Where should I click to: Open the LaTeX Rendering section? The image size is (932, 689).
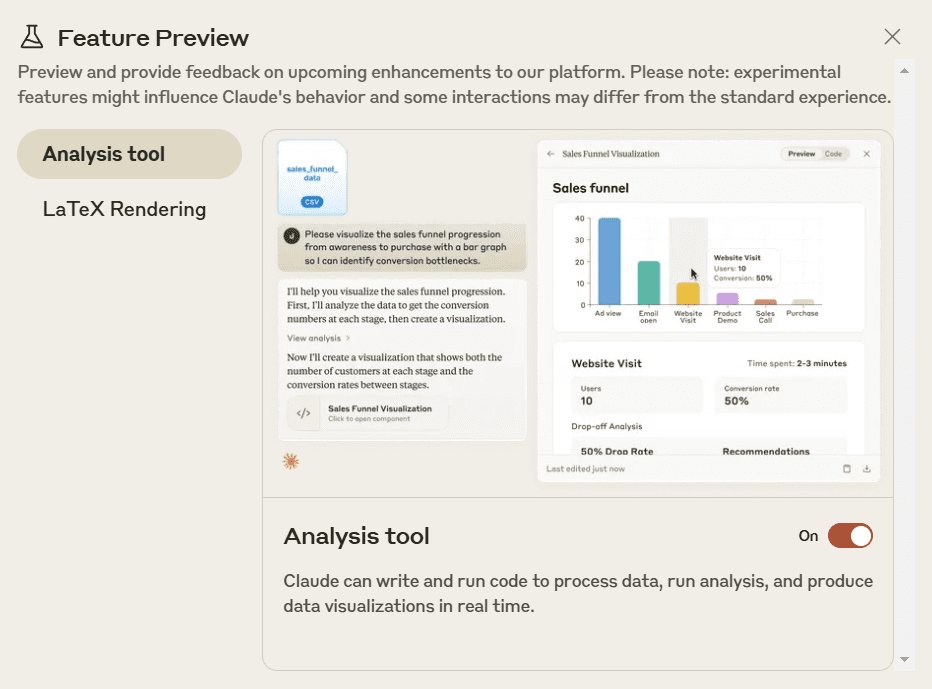124,209
